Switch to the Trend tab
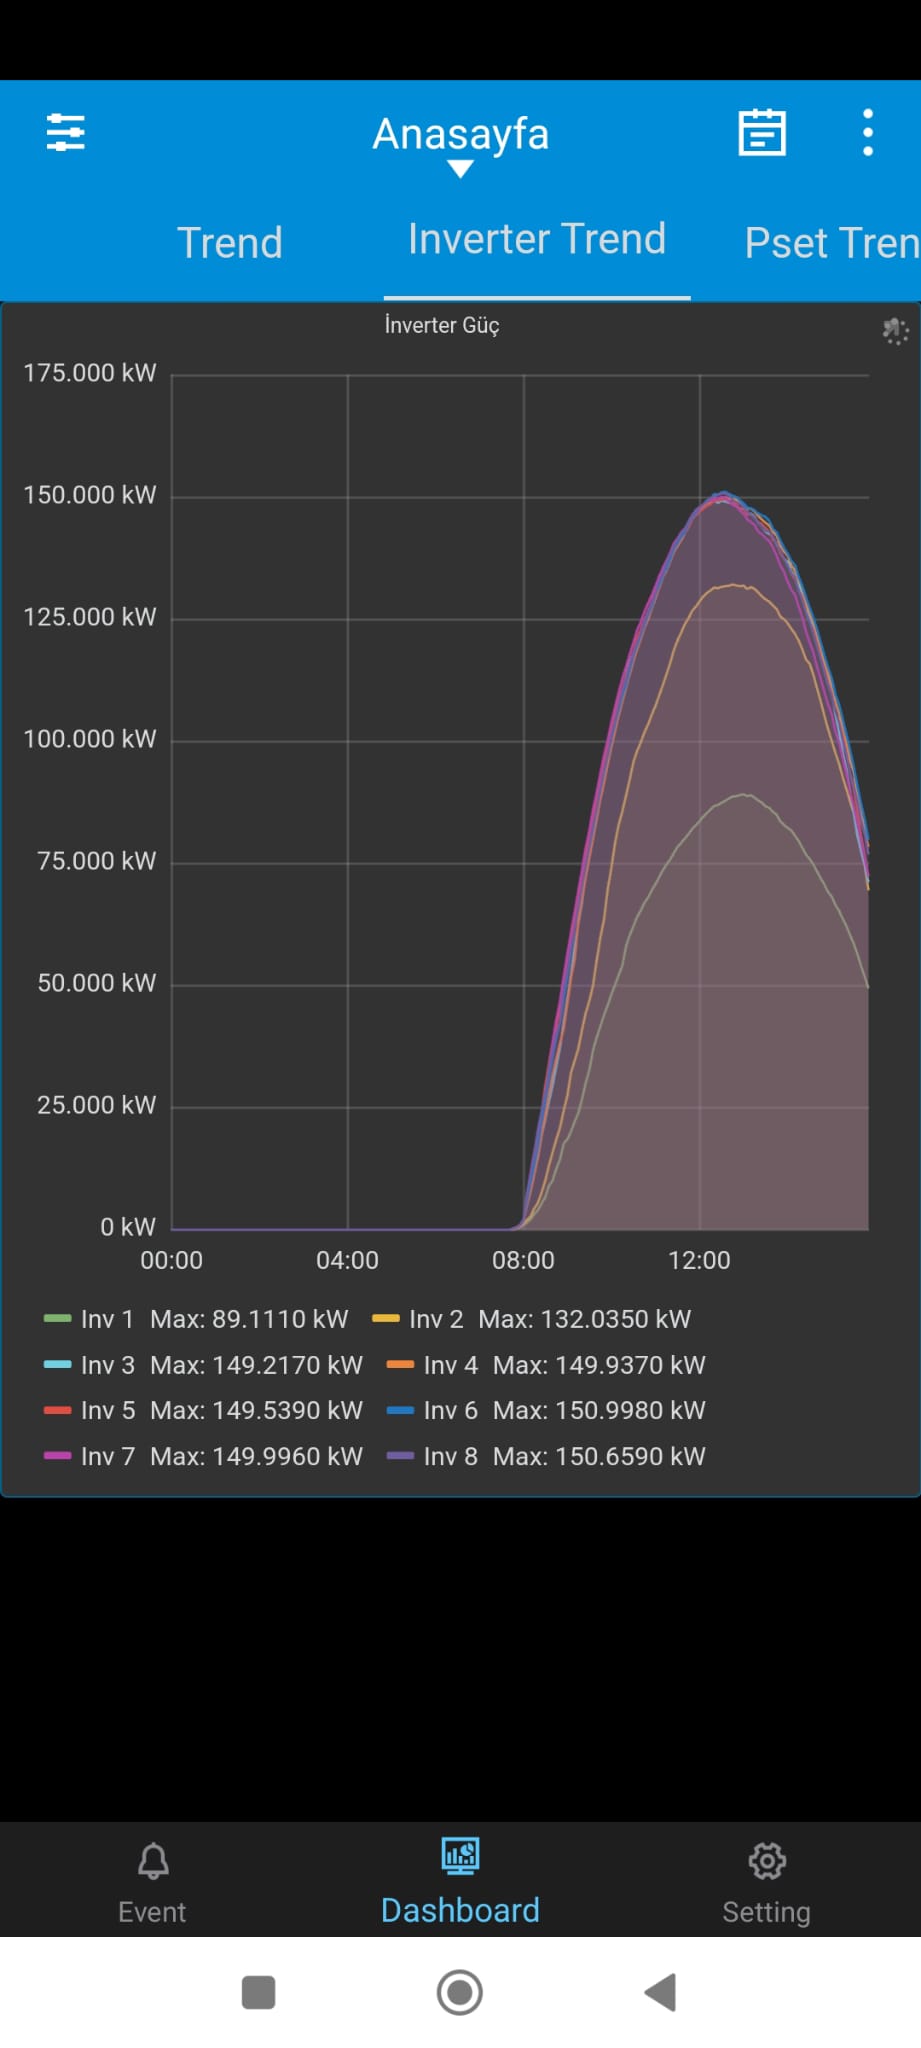 [x=230, y=243]
